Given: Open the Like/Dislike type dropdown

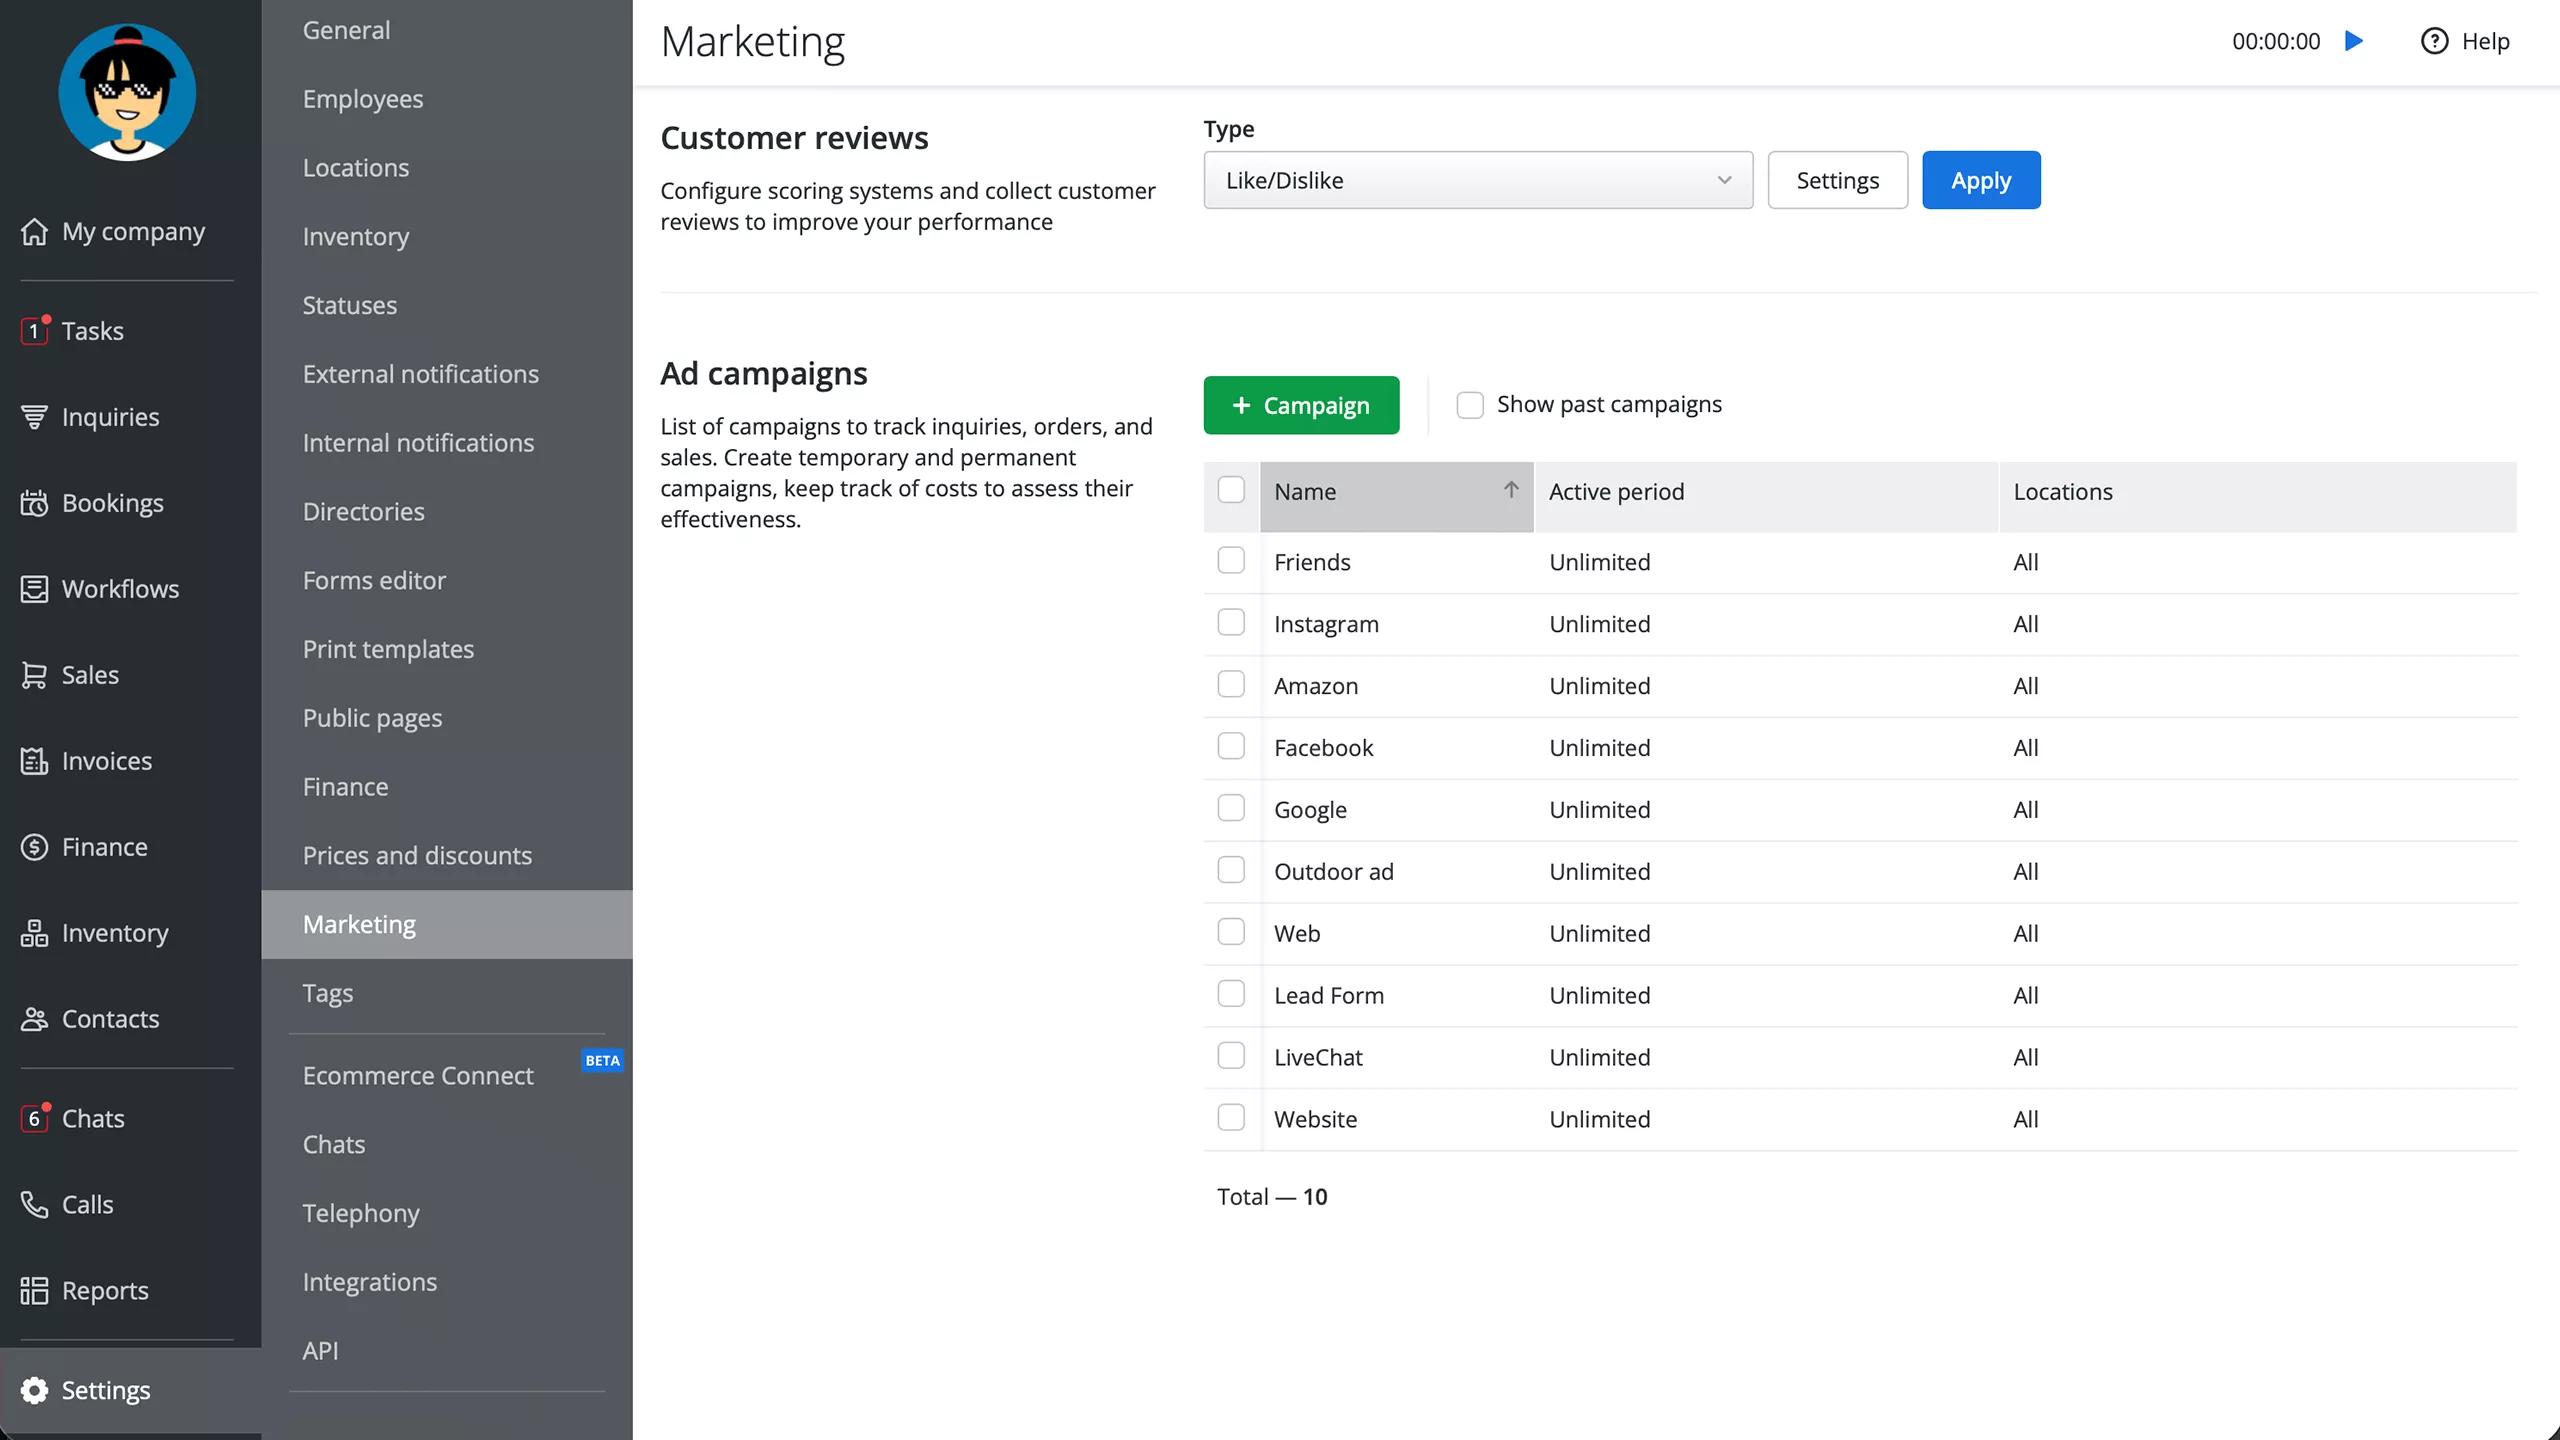Looking at the screenshot, I should (x=1478, y=180).
